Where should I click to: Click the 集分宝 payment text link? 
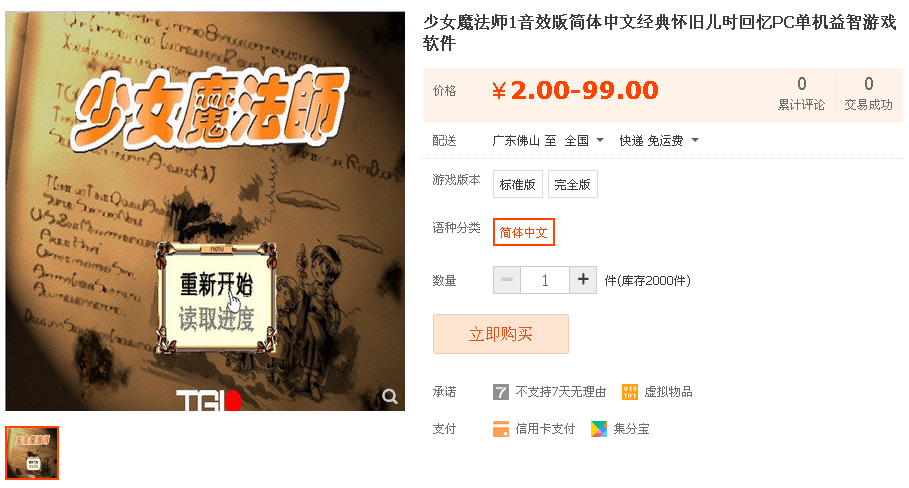click(631, 429)
